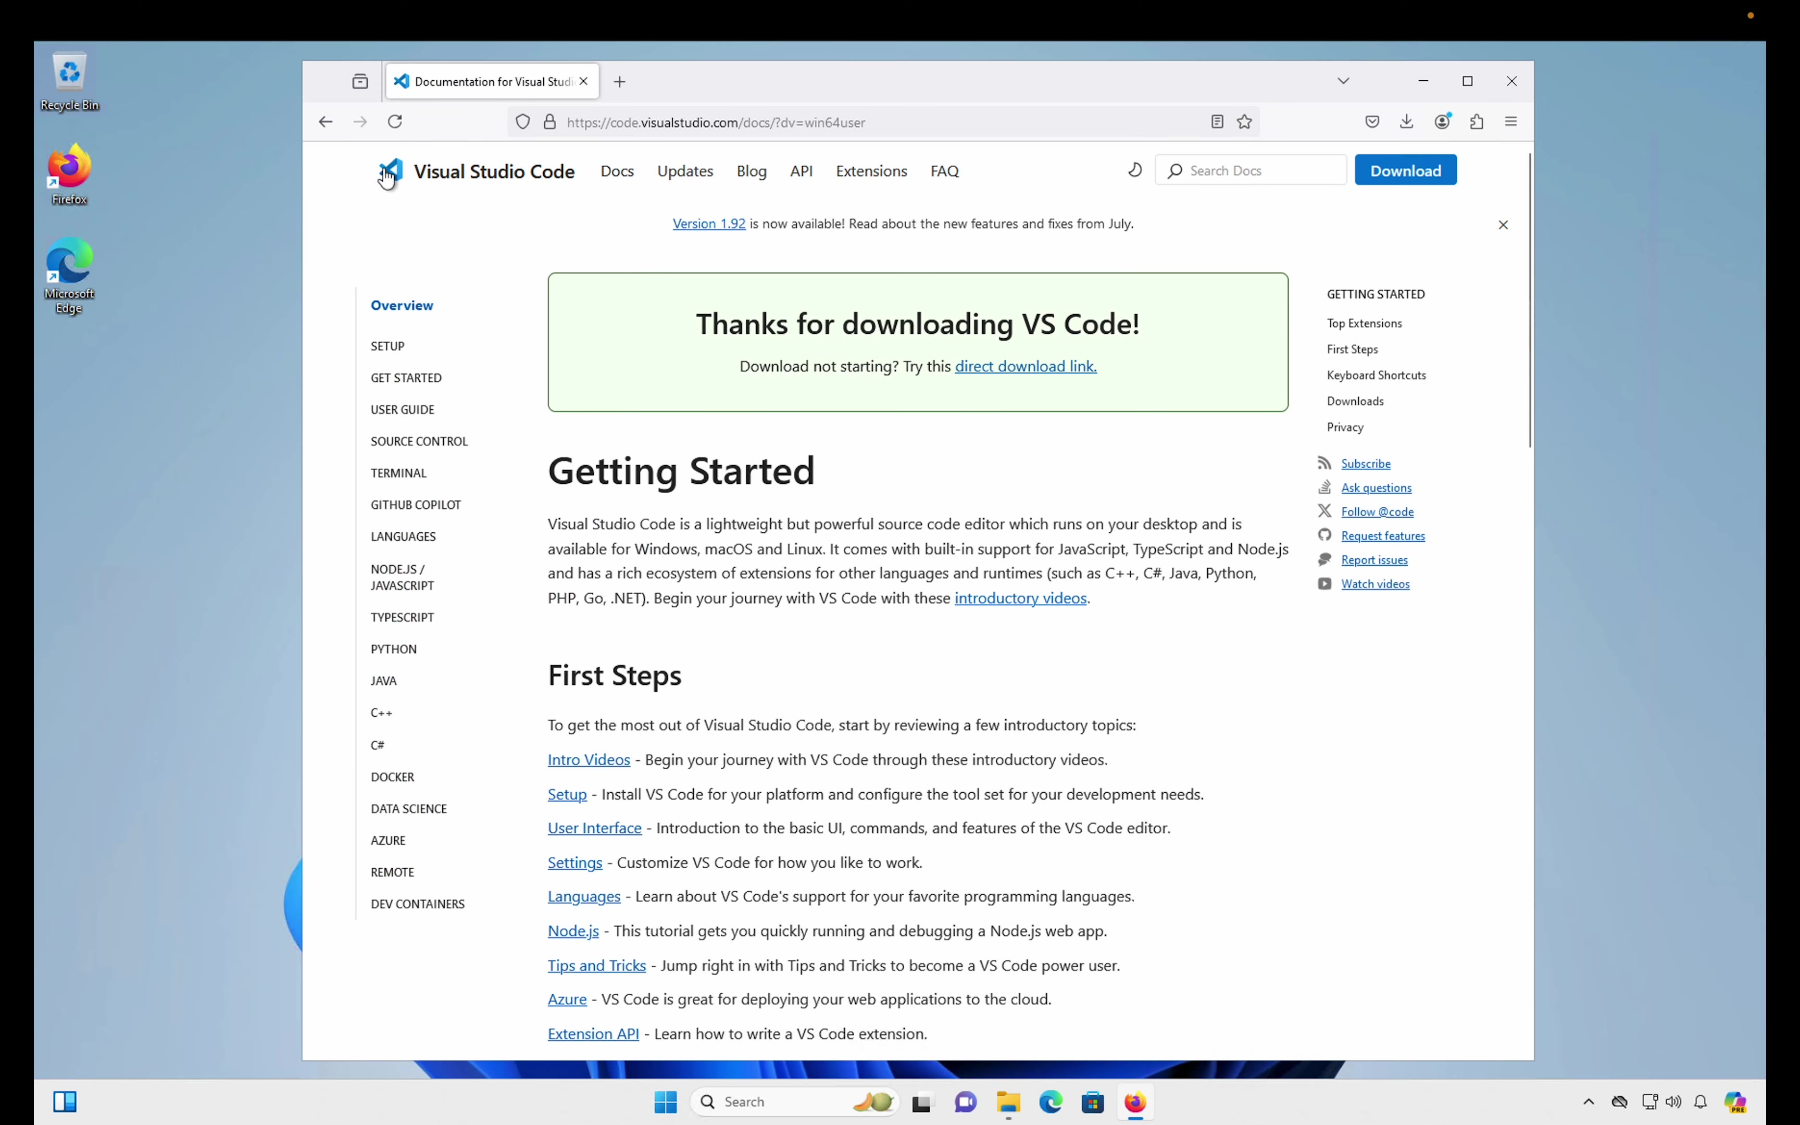Toggle the website dark theme moon icon
This screenshot has height=1125, width=1800.
click(x=1134, y=170)
